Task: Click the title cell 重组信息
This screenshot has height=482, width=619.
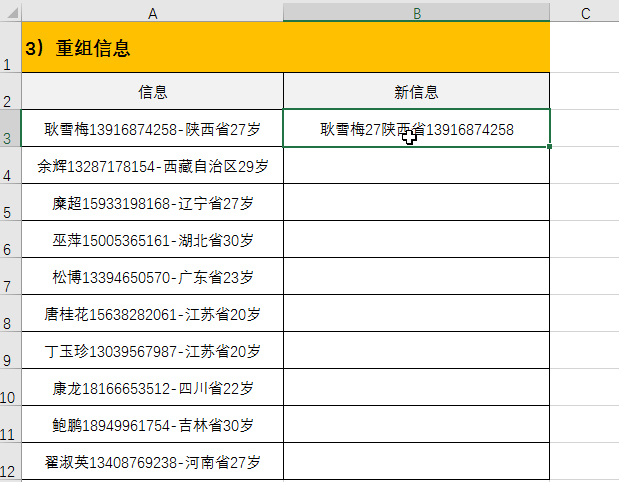Action: tap(285, 47)
